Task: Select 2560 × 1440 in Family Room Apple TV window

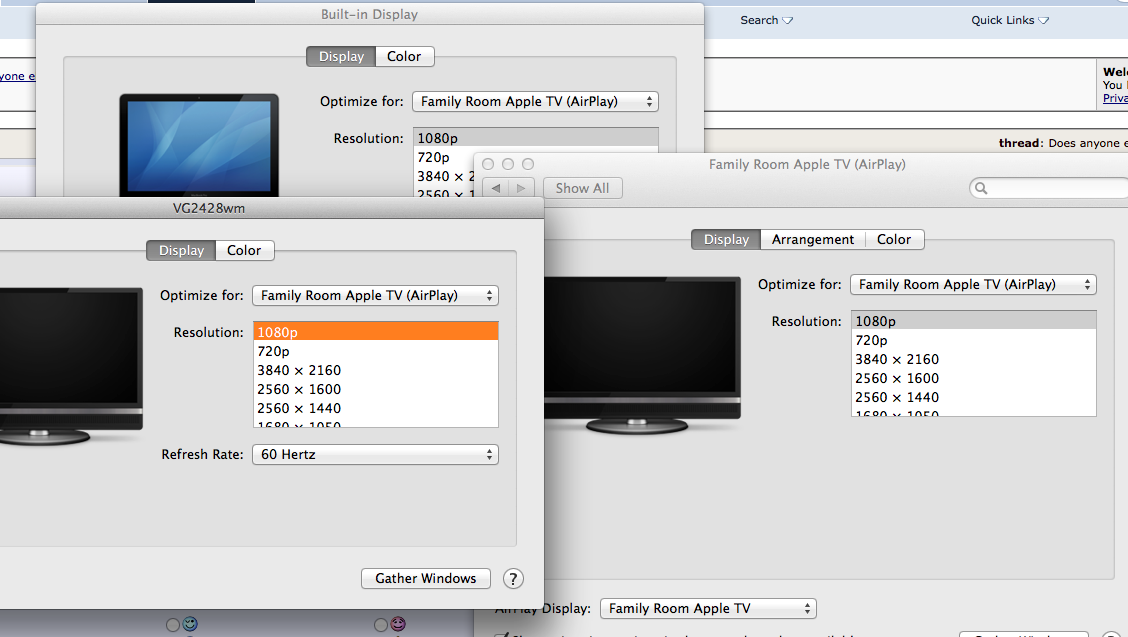Action: 973,397
